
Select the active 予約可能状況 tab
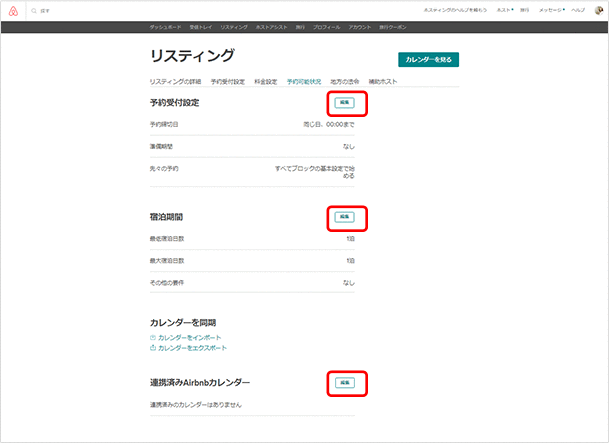click(304, 82)
